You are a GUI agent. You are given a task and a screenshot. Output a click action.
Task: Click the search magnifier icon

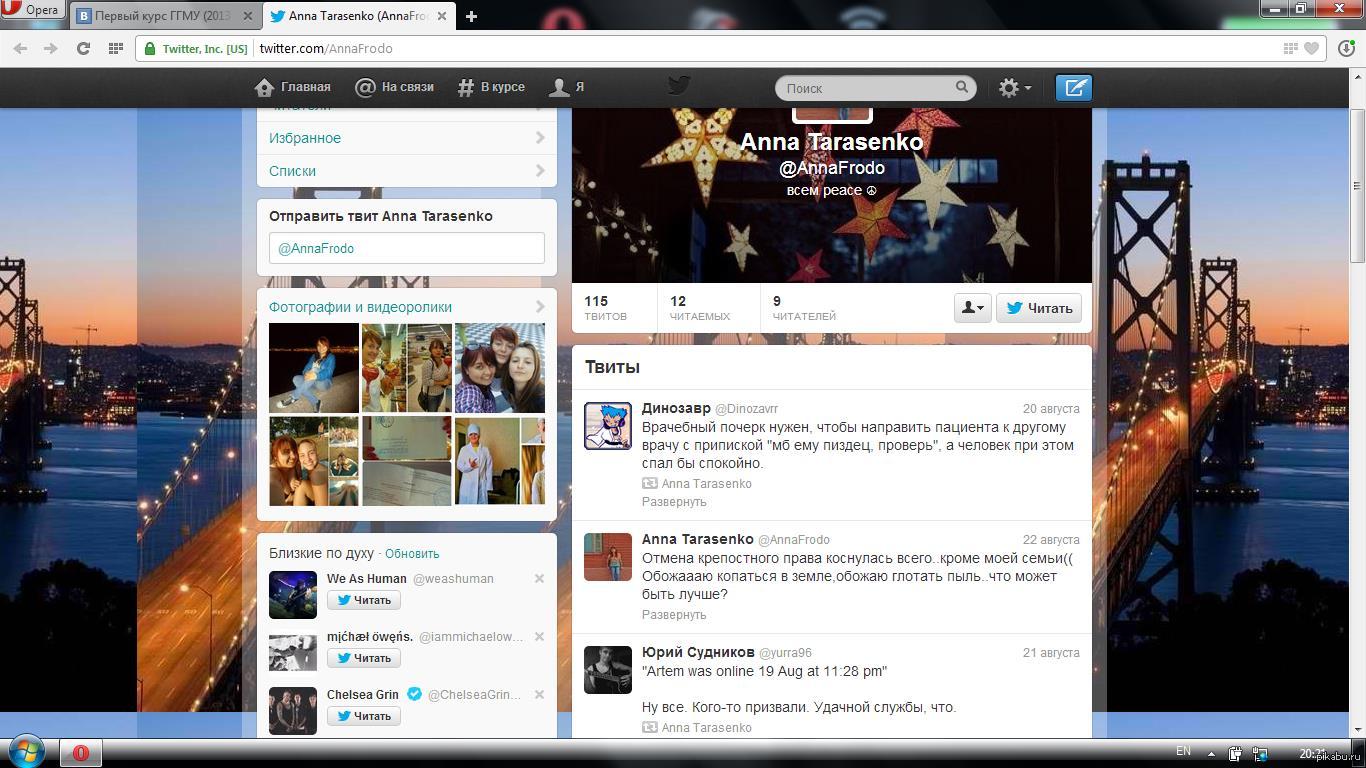(x=962, y=88)
